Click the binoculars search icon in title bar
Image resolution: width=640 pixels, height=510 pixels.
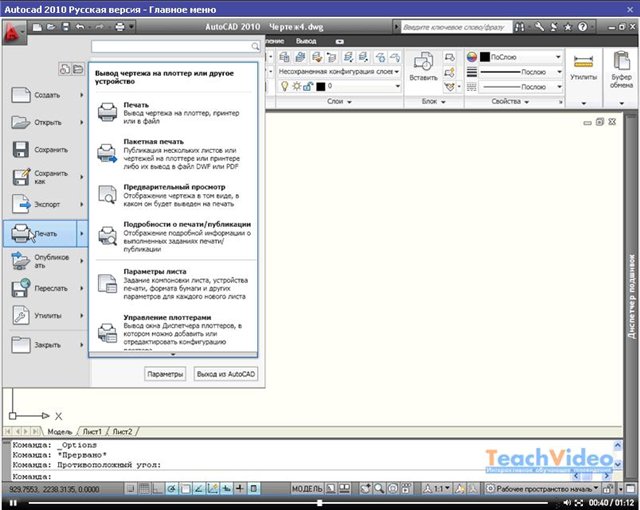tap(520, 27)
